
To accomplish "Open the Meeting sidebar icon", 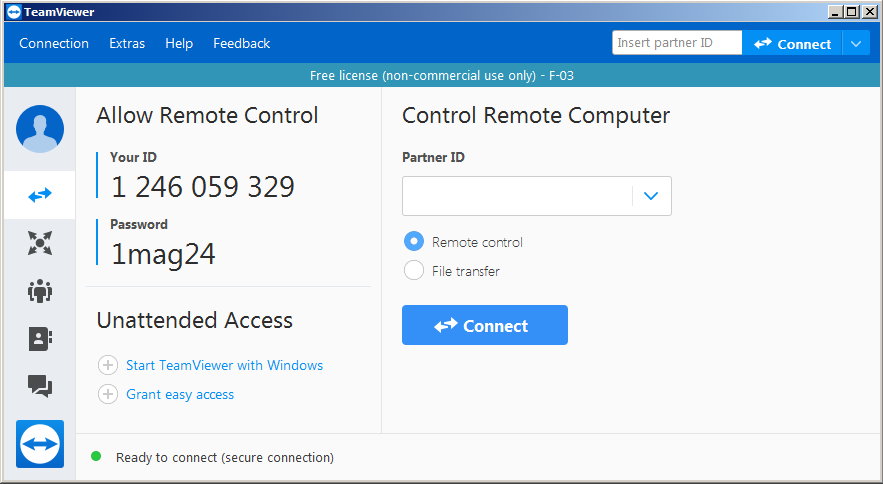I will [x=40, y=291].
